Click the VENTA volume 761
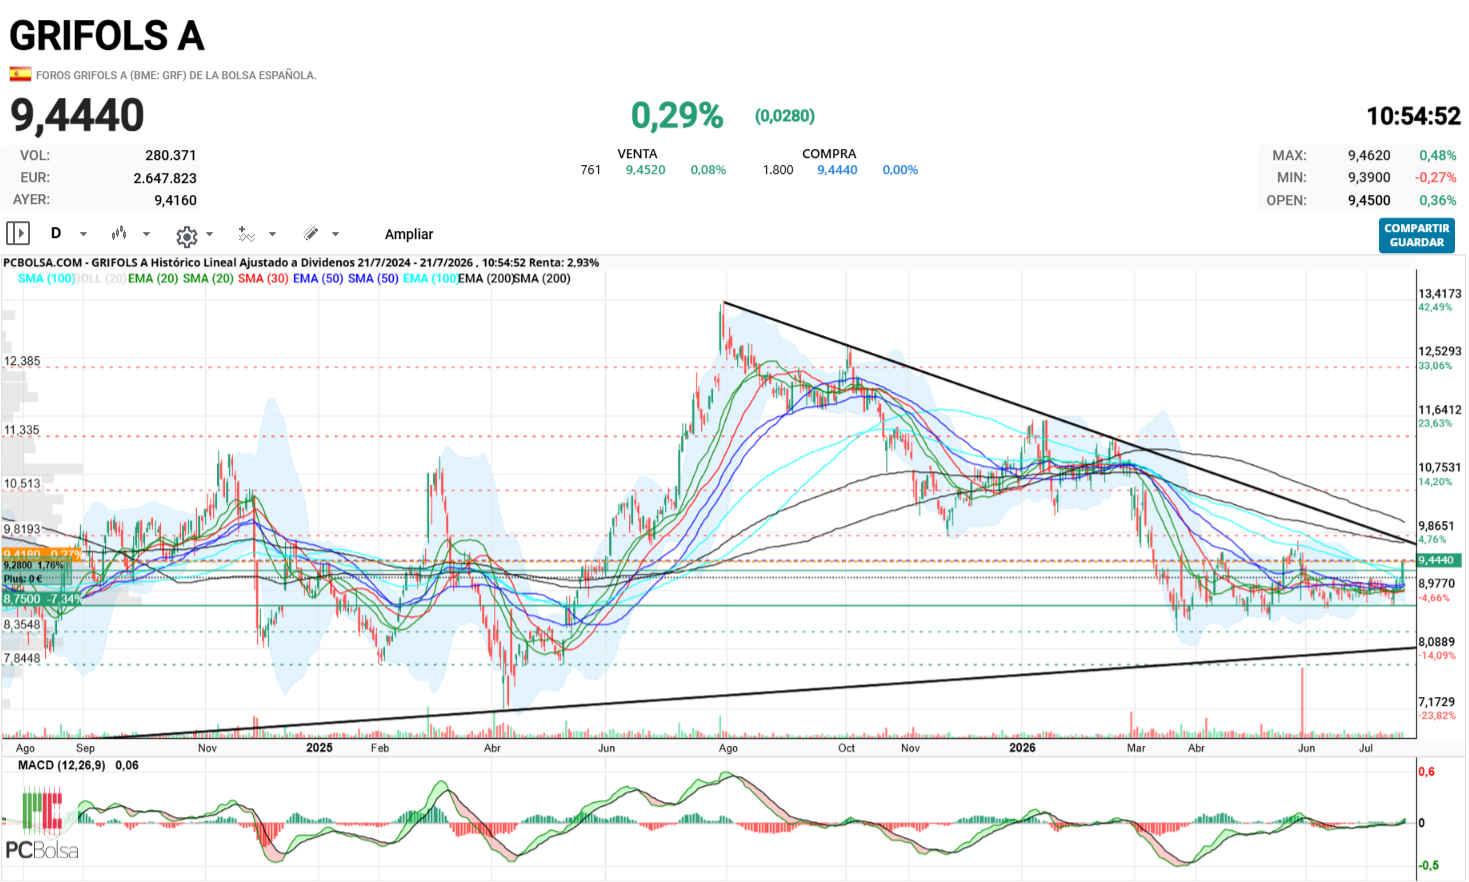The image size is (1469, 882). pyautogui.click(x=591, y=170)
